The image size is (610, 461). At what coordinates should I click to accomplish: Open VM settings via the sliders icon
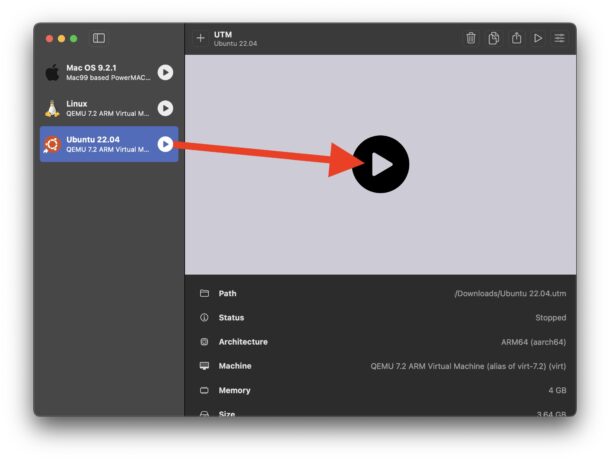pos(560,38)
